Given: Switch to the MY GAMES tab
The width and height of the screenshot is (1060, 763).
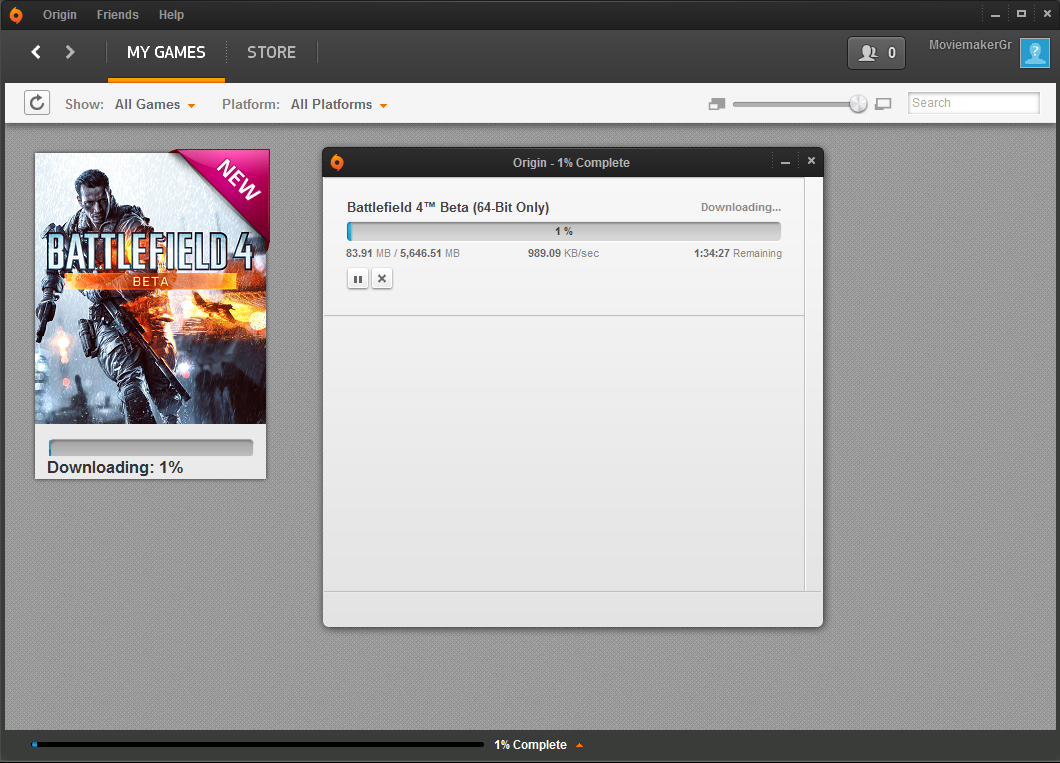Looking at the screenshot, I should (166, 53).
